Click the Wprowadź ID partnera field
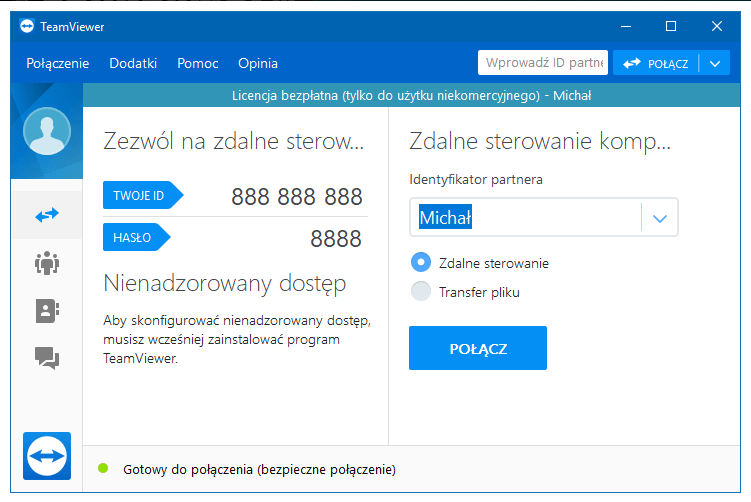Image resolution: width=751 pixels, height=502 pixels. click(543, 63)
